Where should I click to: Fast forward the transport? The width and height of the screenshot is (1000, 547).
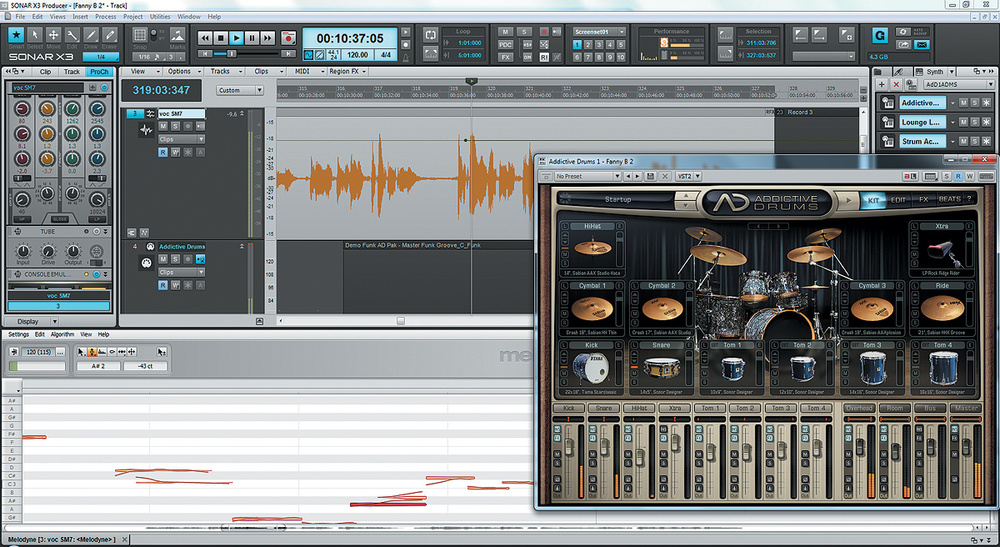pyautogui.click(x=267, y=38)
